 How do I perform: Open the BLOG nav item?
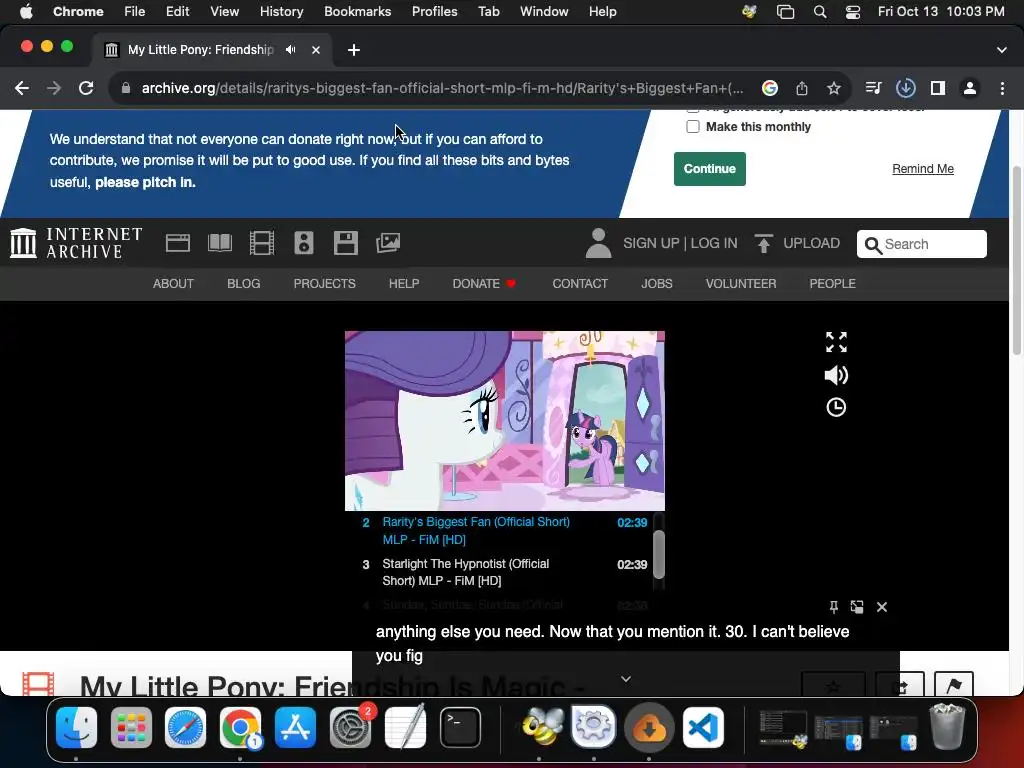pyautogui.click(x=244, y=283)
